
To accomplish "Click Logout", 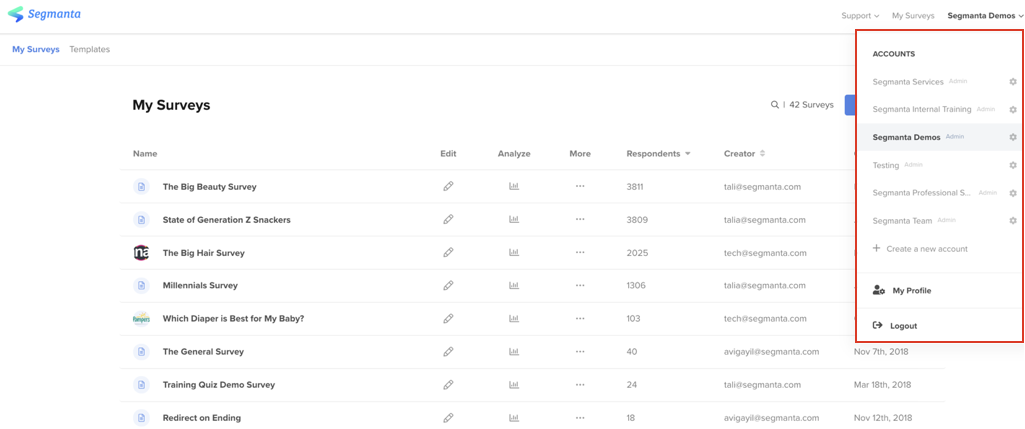I will pyautogui.click(x=895, y=326).
